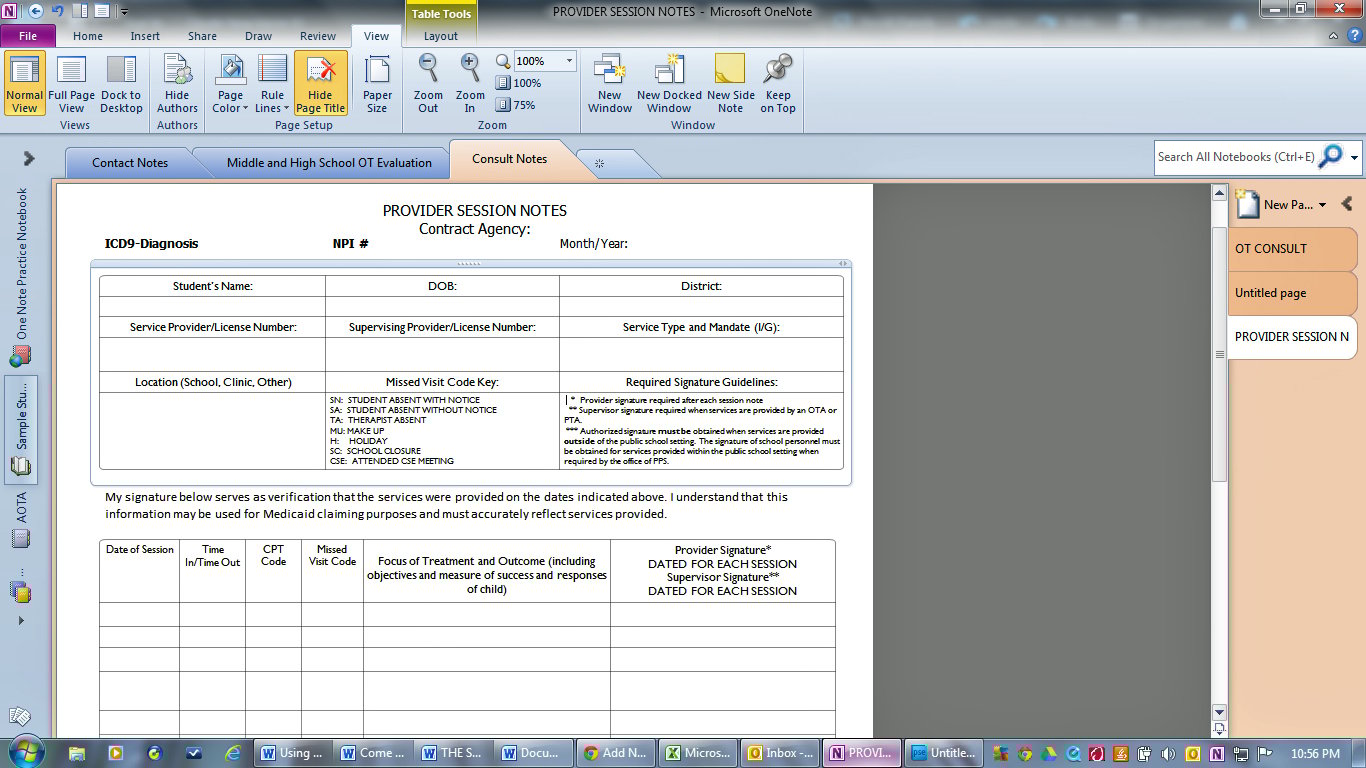The image size is (1366, 768).
Task: Customize Quick Access Toolbar dropdown
Action: pyautogui.click(x=124, y=12)
